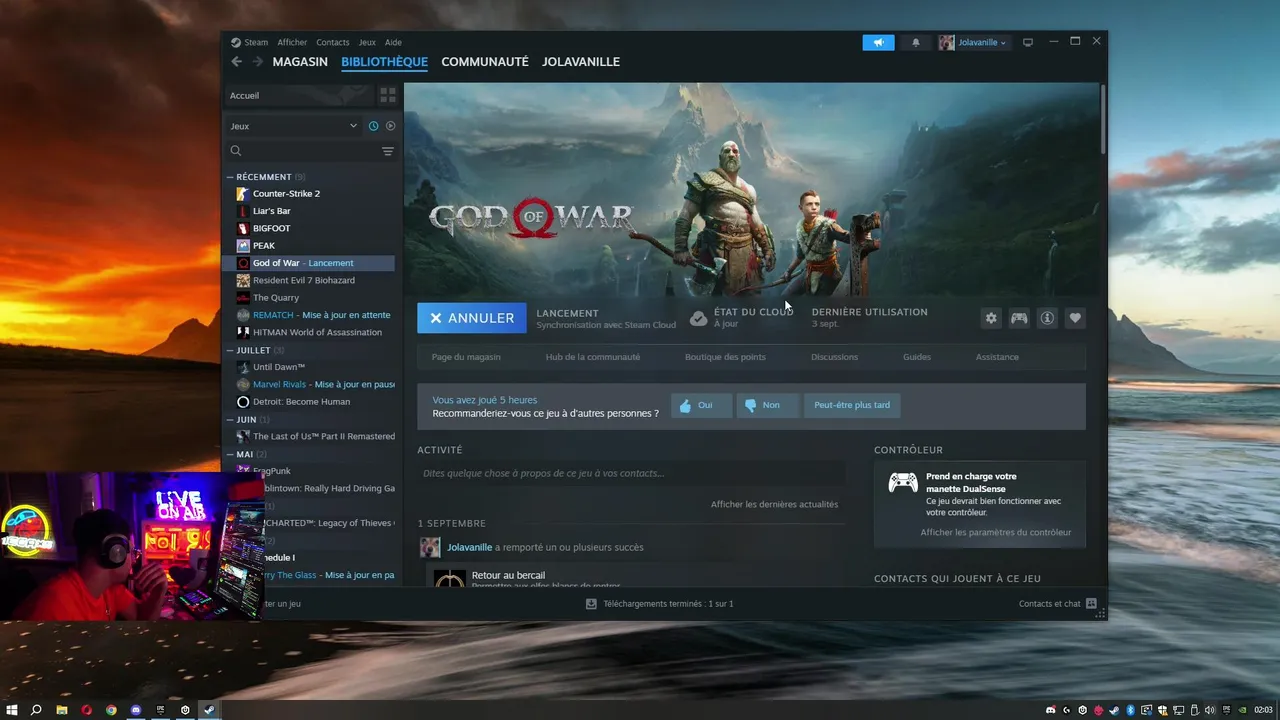Toggle ready-to-play filter icon

click(x=390, y=126)
